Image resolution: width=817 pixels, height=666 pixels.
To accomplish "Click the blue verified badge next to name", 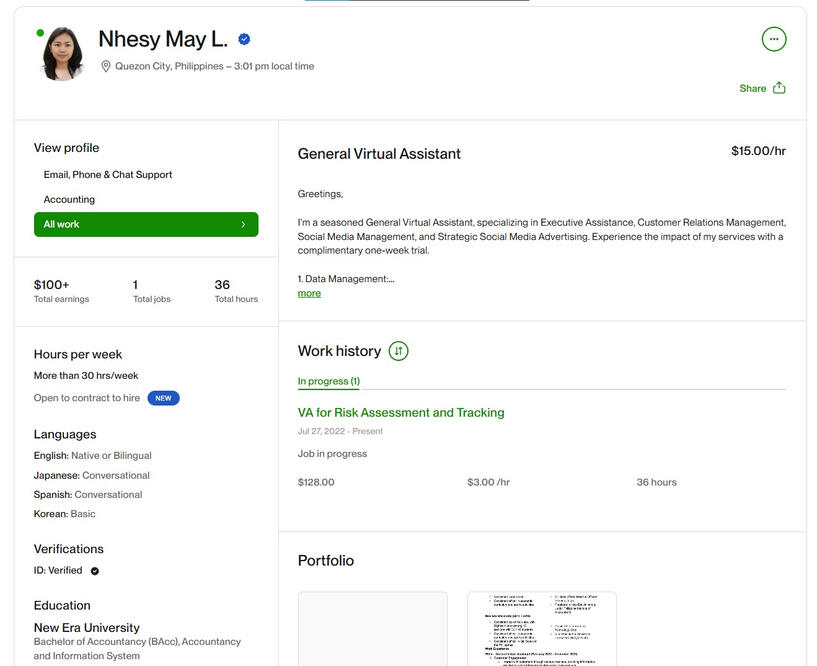I will [x=244, y=40].
